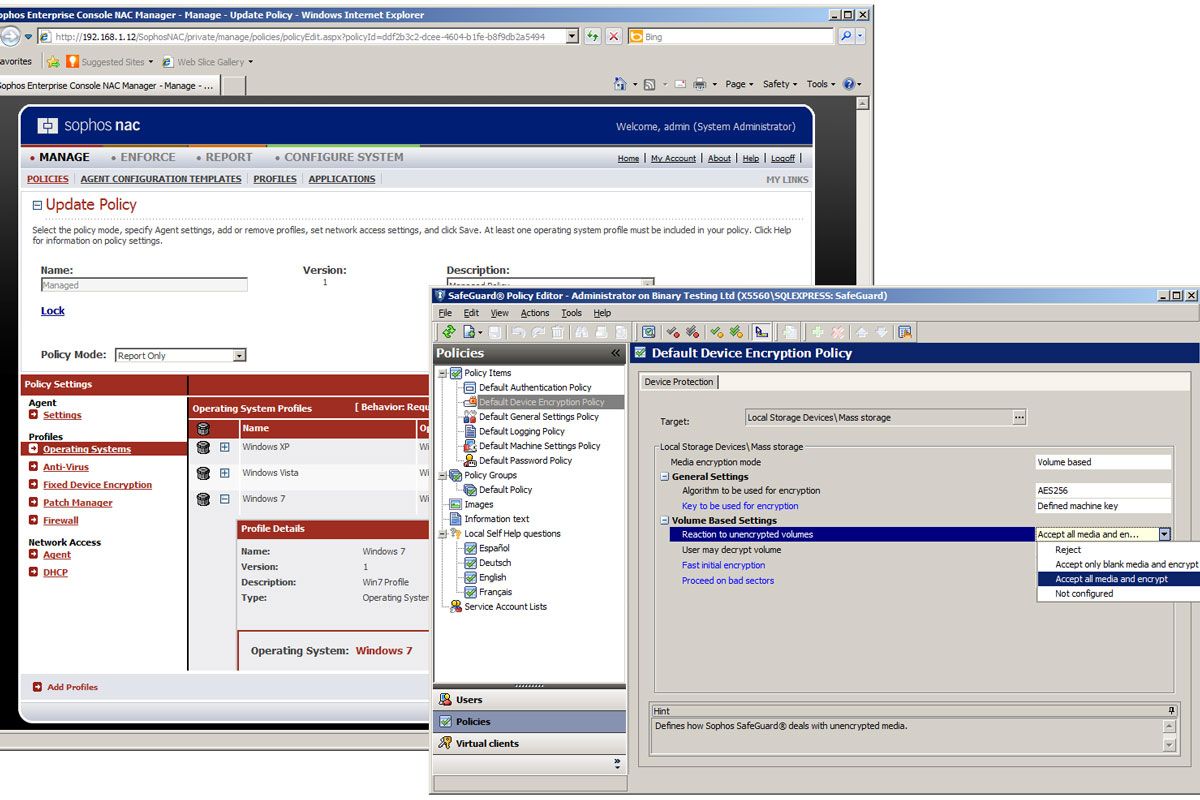Click the new policy document icon in SafeGuard toolbar
This screenshot has width=1200, height=800.
[x=469, y=332]
